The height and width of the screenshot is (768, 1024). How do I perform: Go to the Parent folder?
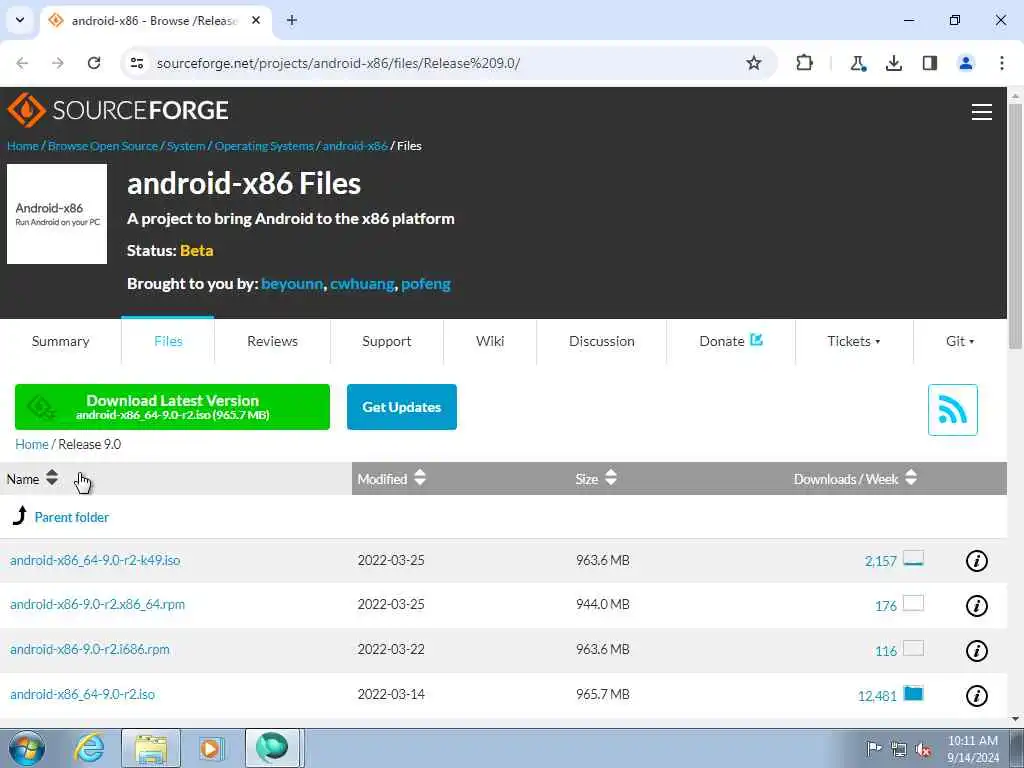click(x=72, y=517)
